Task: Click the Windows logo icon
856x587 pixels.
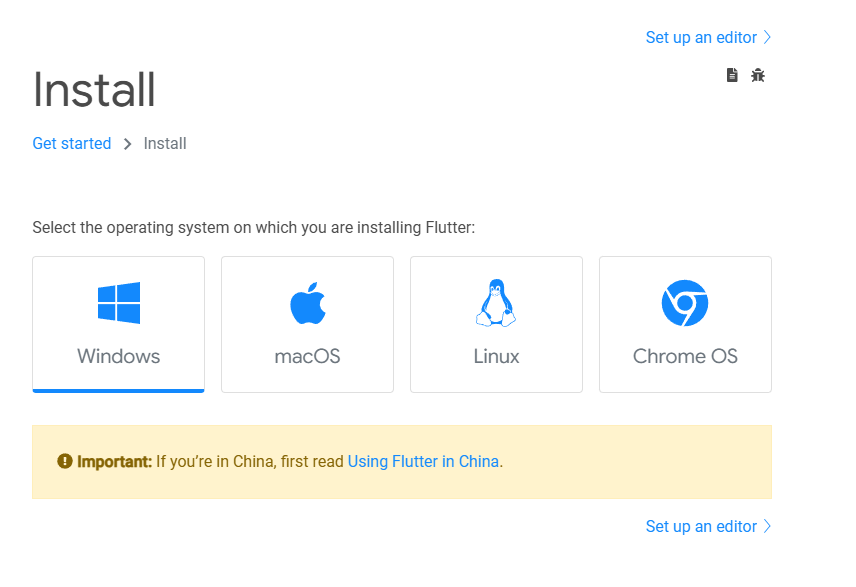Action: coord(118,303)
